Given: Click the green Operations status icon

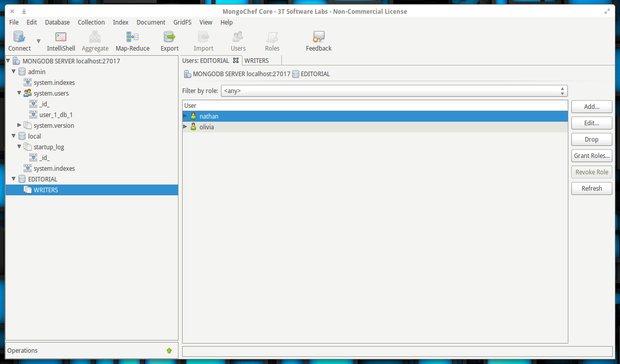Looking at the screenshot, I should coord(169,351).
